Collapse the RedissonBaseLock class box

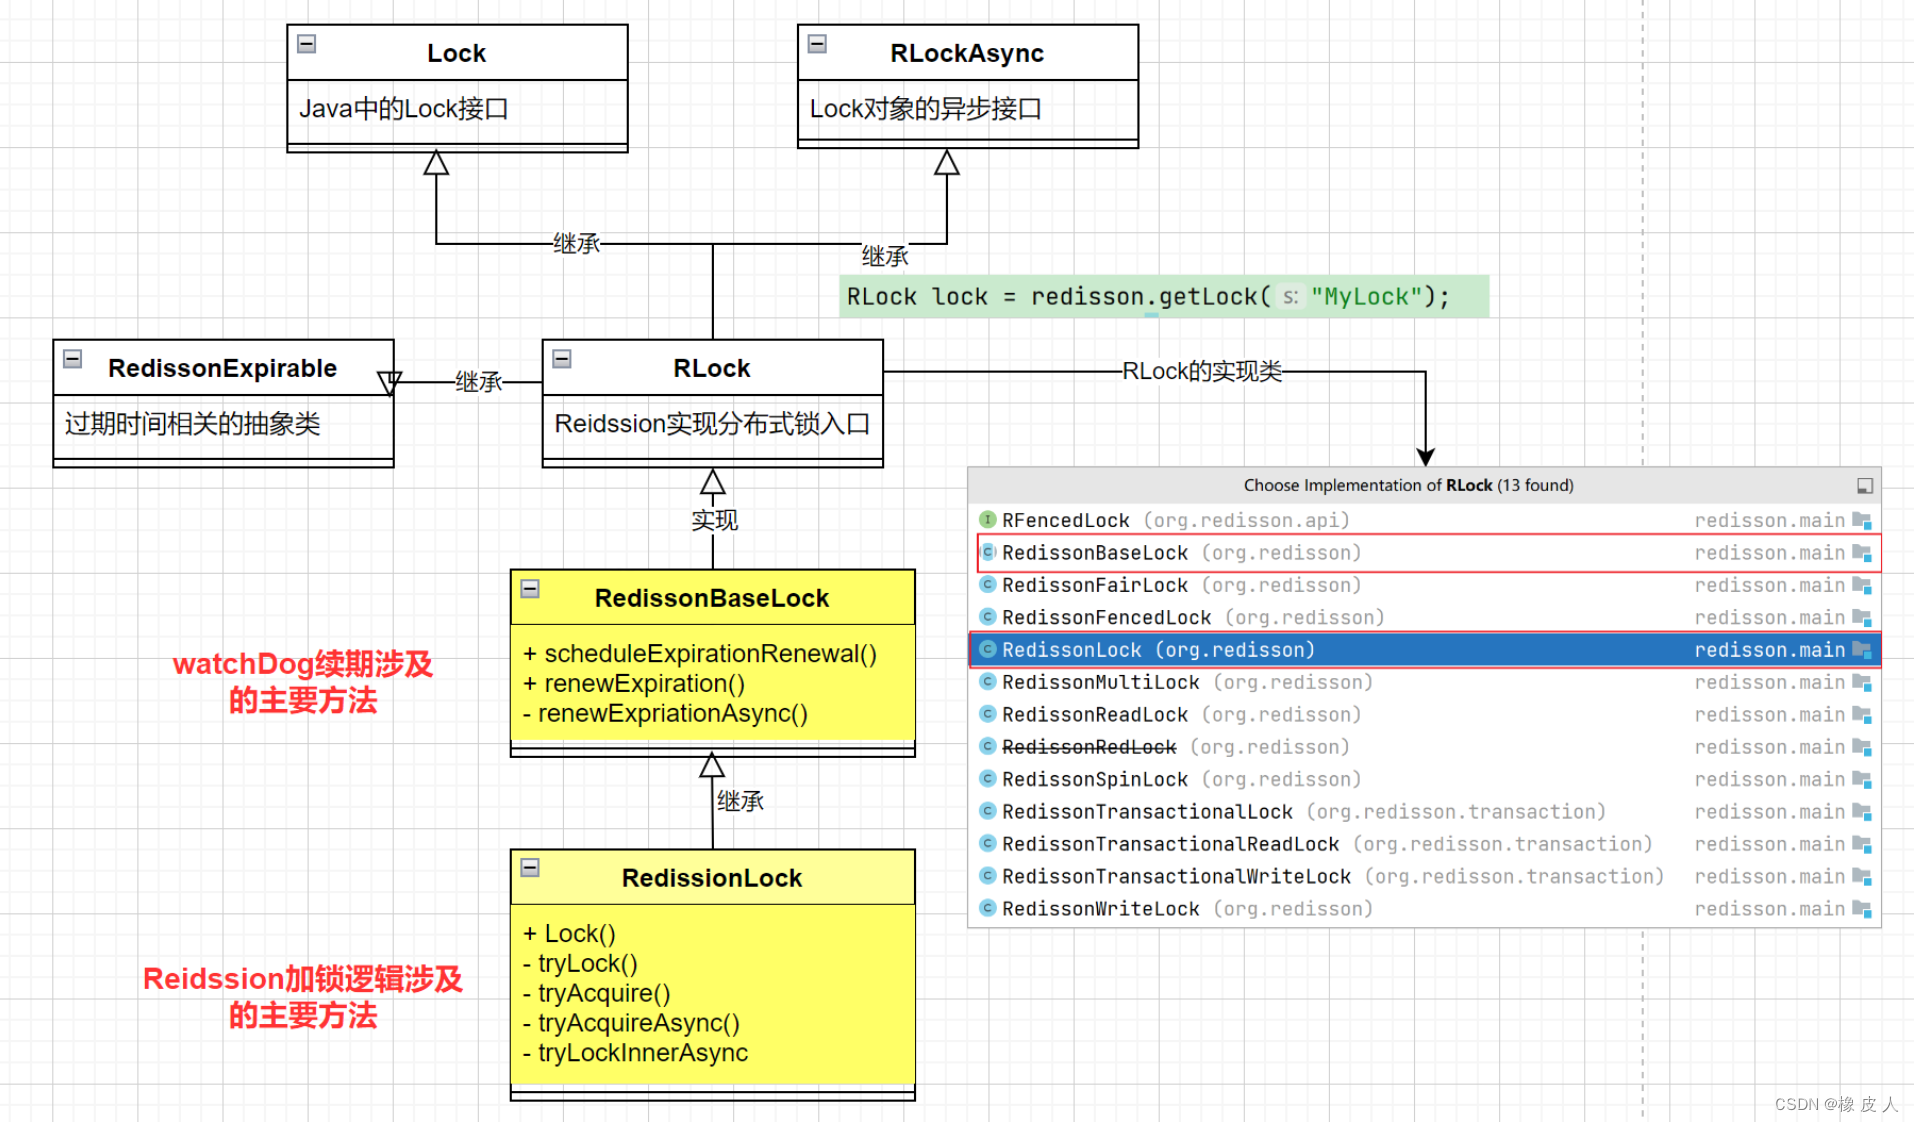point(530,589)
